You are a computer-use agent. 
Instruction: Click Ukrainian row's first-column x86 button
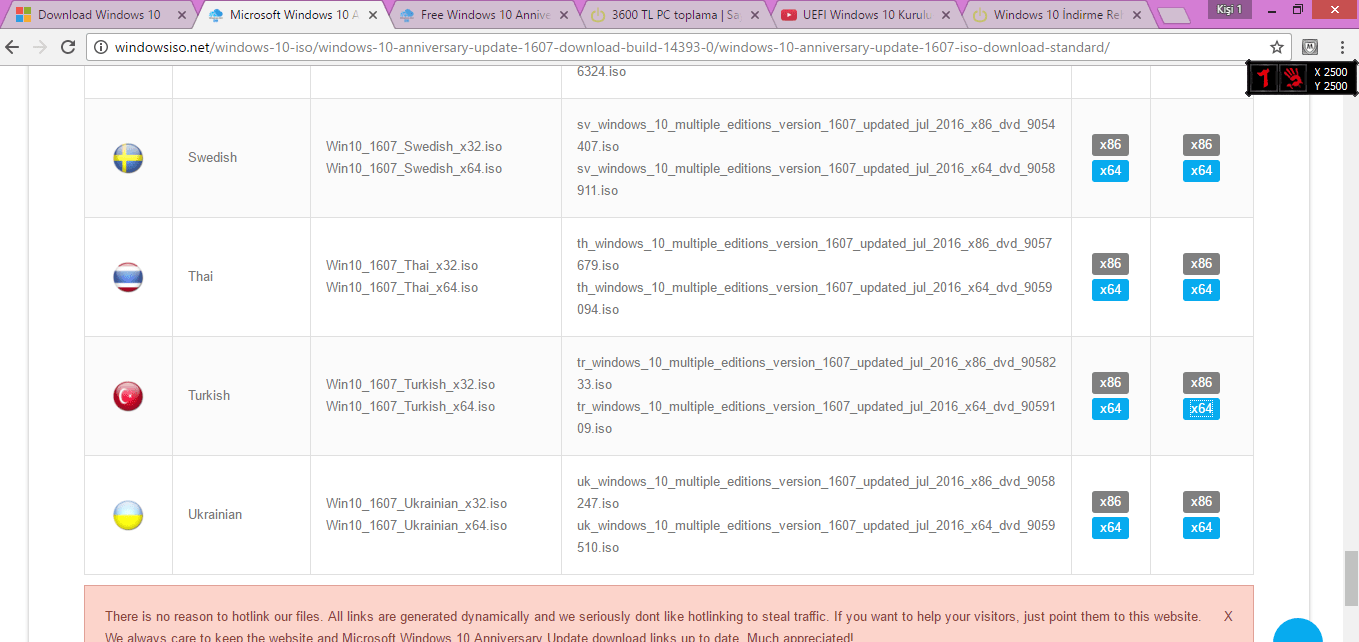pos(1110,502)
